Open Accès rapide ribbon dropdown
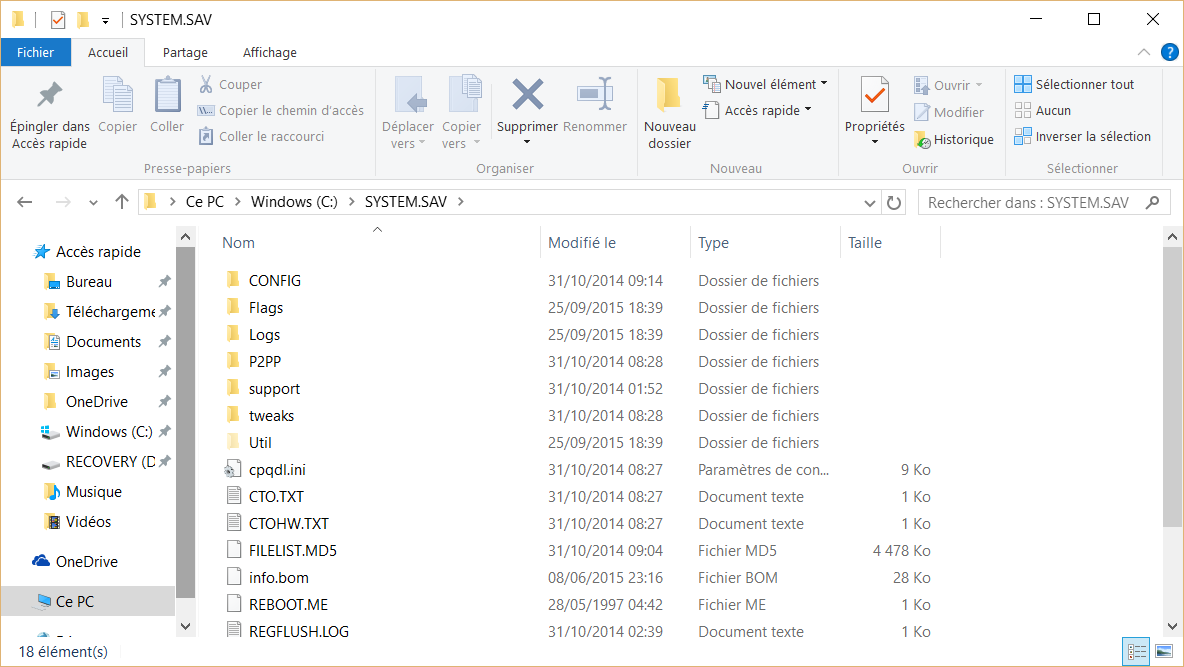Screen dimensions: 1184x667 coord(757,110)
